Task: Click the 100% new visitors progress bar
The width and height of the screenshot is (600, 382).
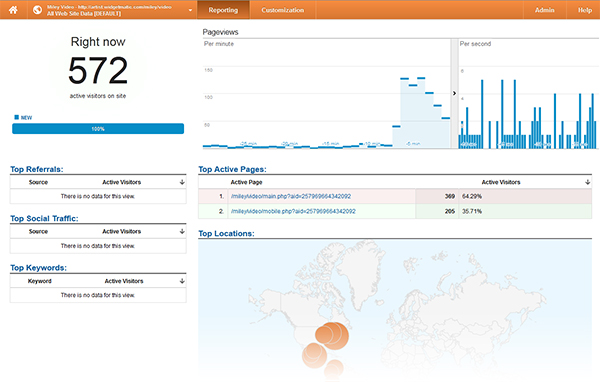Action: (98, 129)
